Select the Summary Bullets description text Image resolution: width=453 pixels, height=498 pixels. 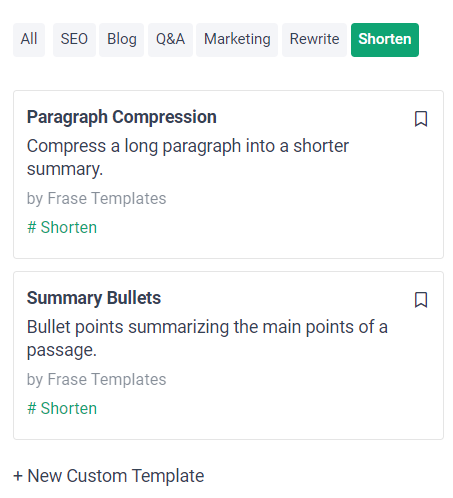click(207, 338)
